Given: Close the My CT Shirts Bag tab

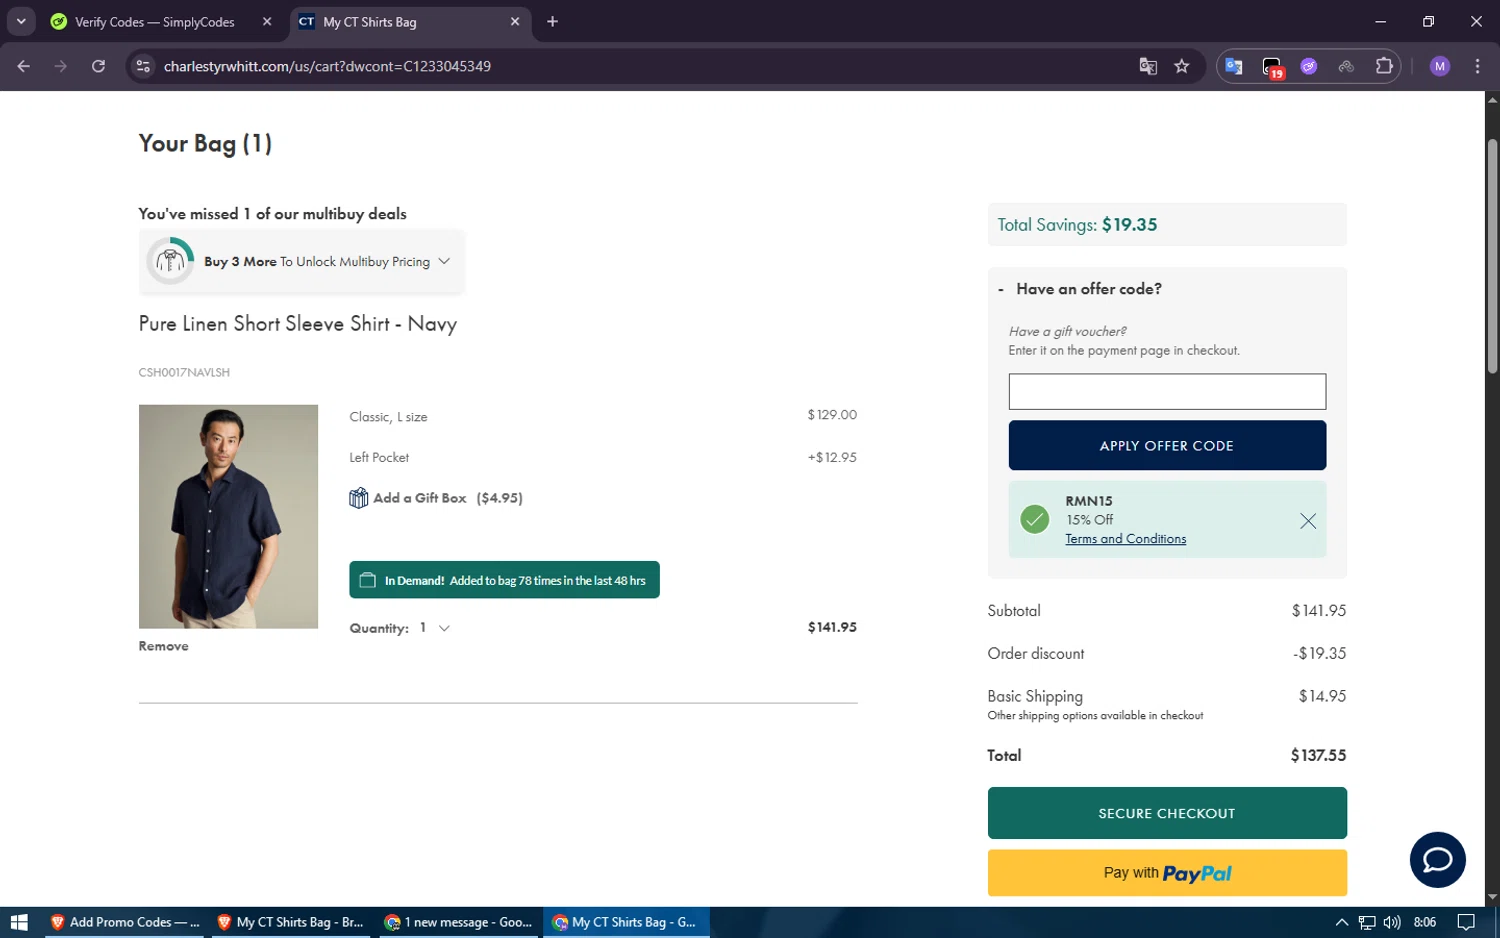Looking at the screenshot, I should click(515, 21).
